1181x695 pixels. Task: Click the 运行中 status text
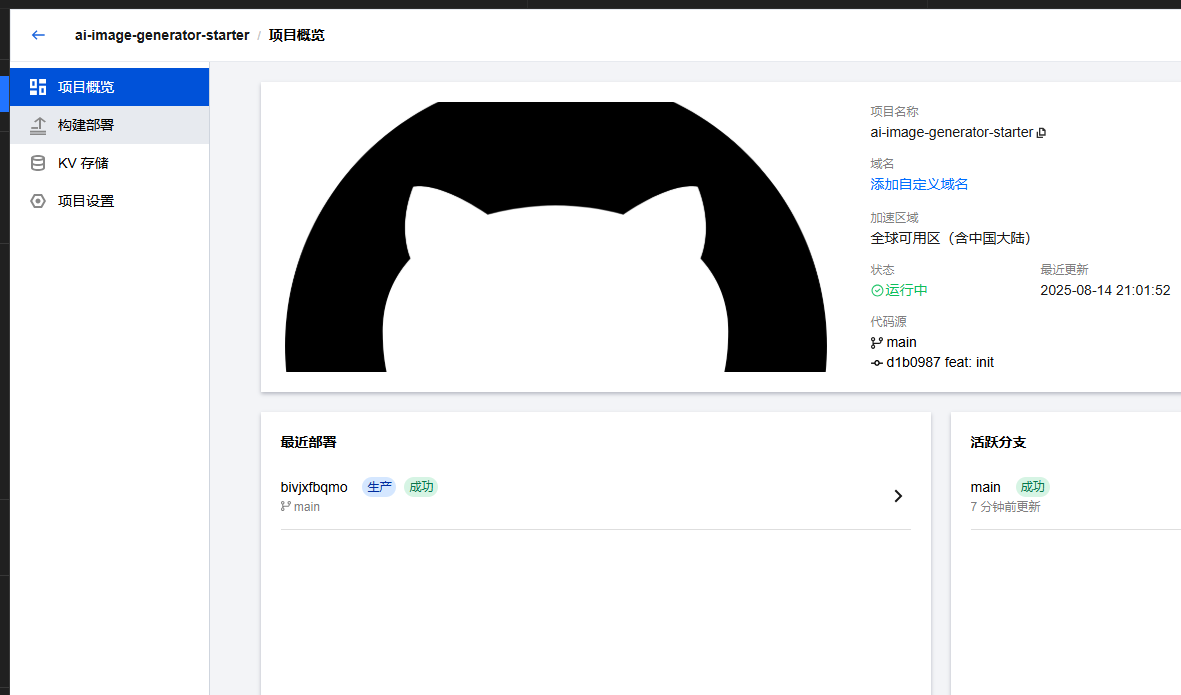906,291
